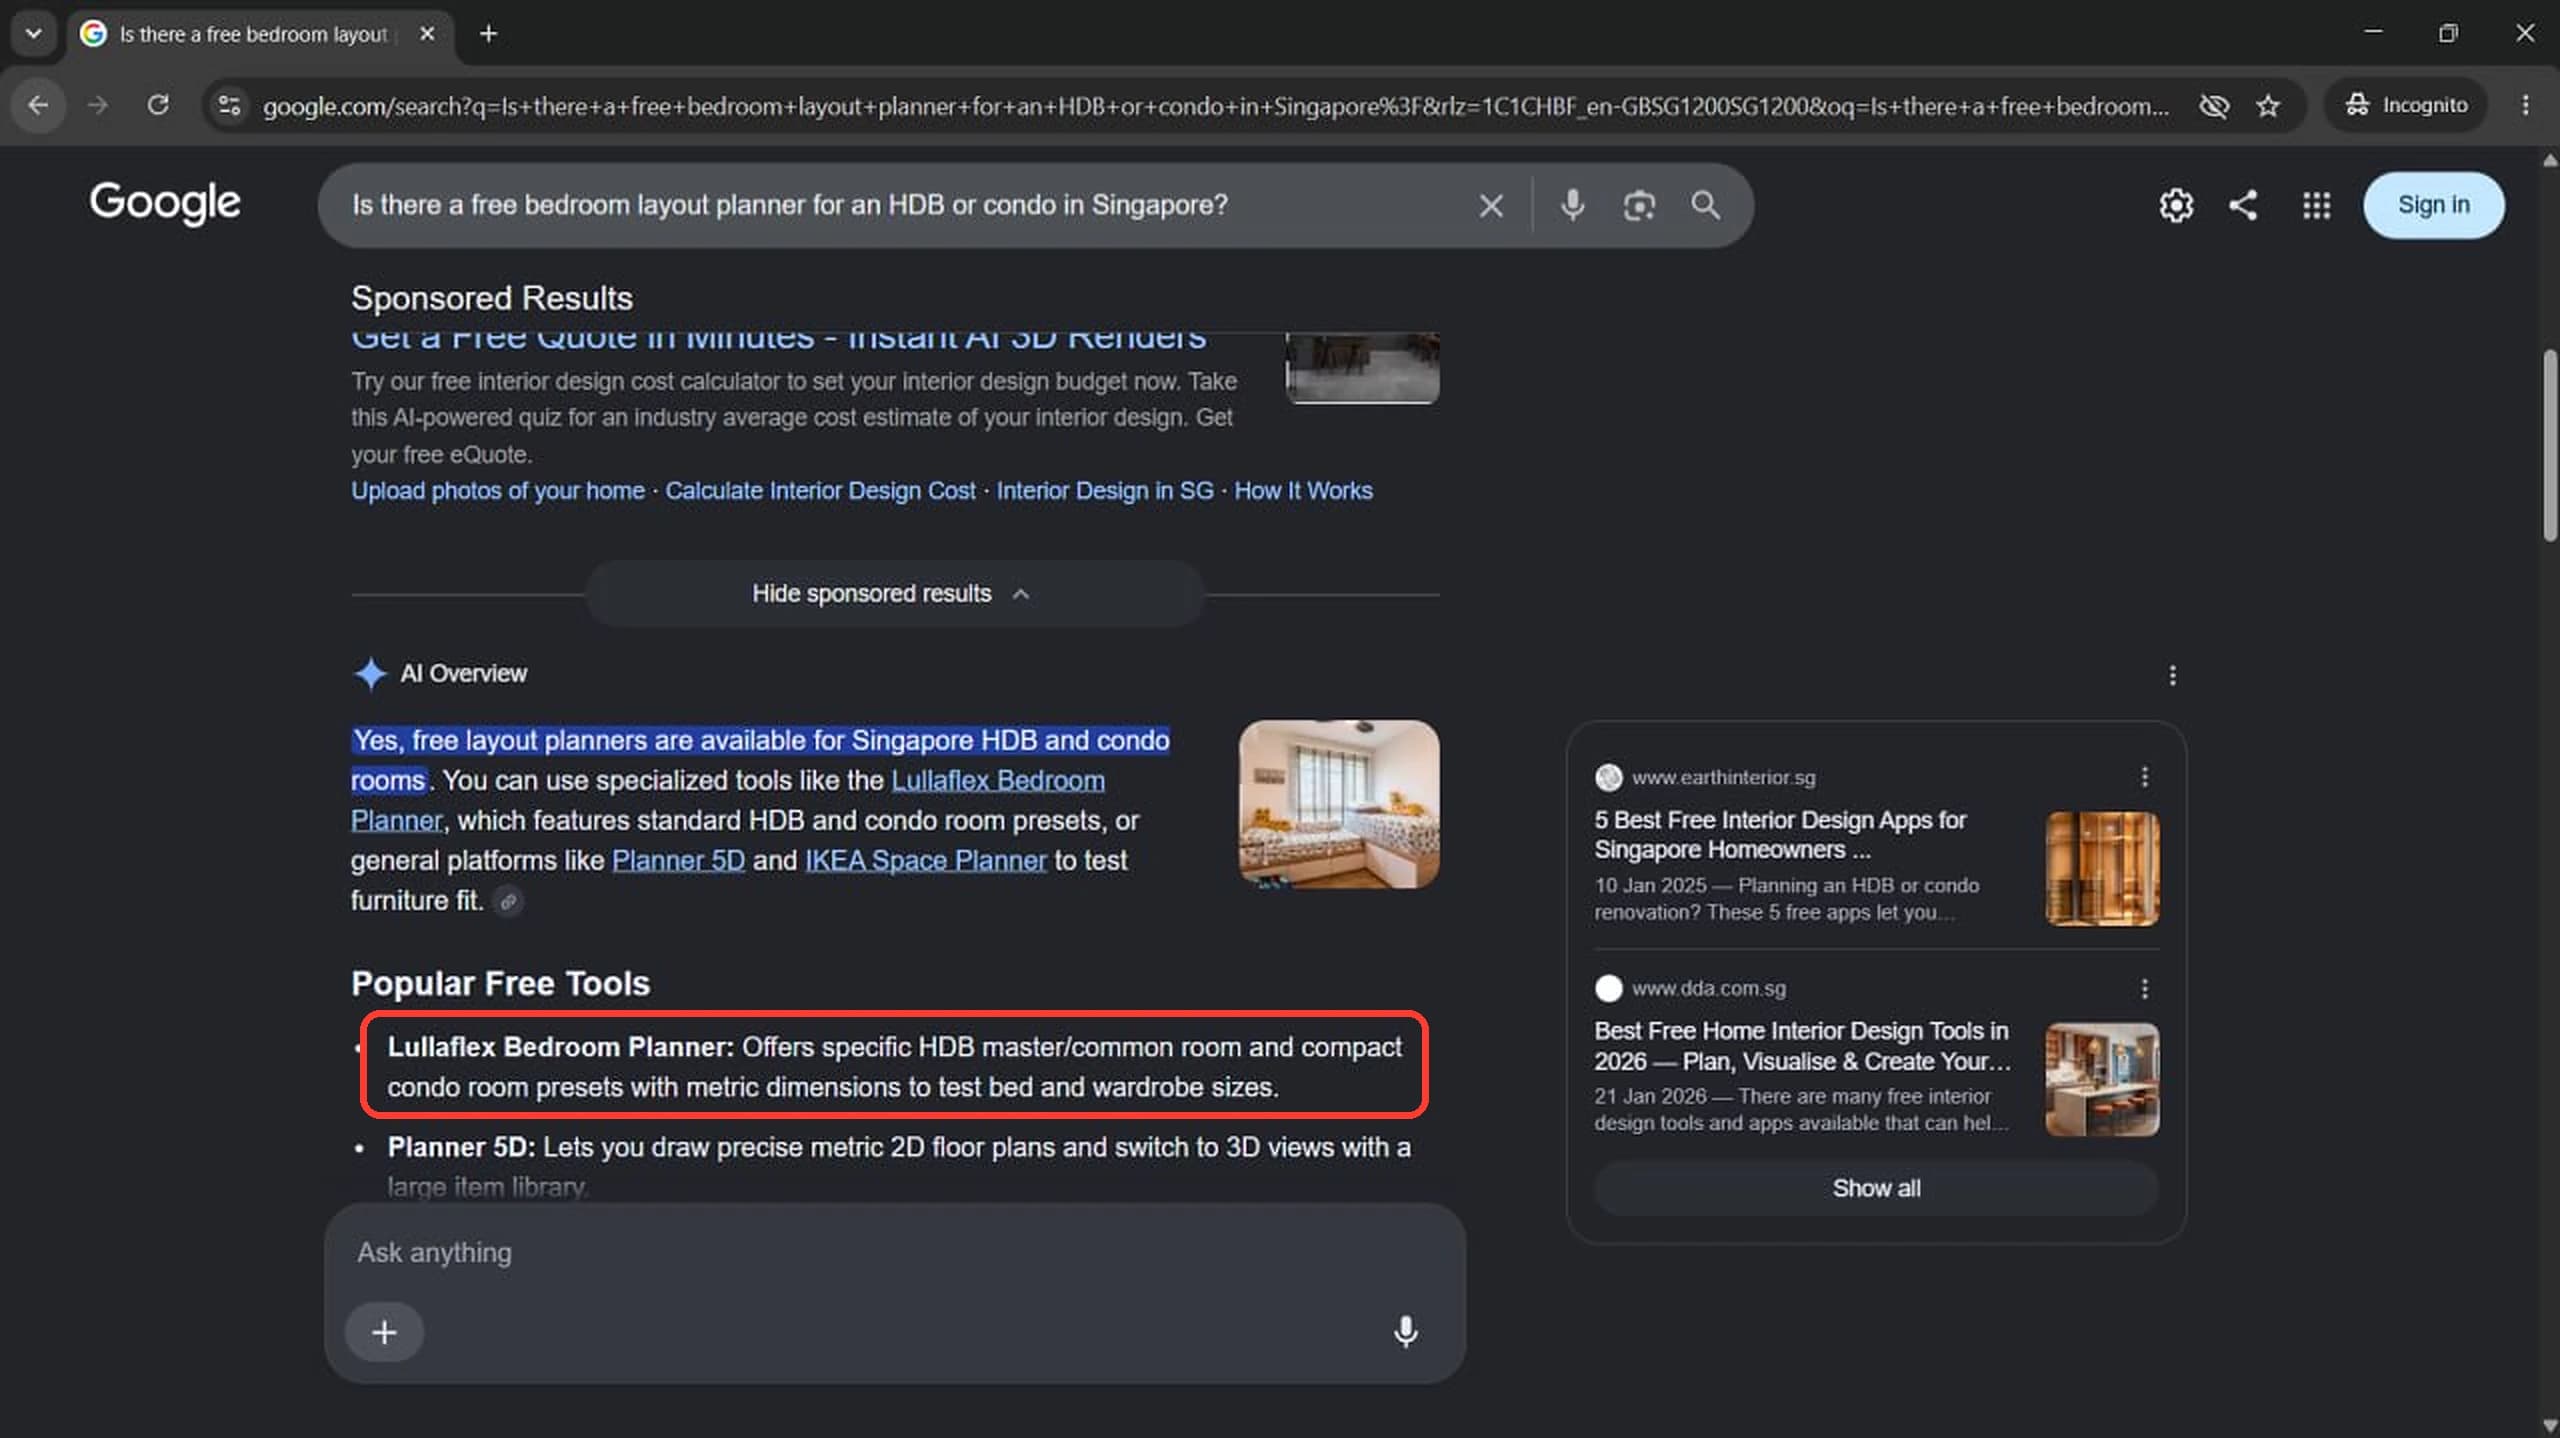The image size is (2560, 1438).
Task: Click the browser Back arrow
Action: click(38, 105)
